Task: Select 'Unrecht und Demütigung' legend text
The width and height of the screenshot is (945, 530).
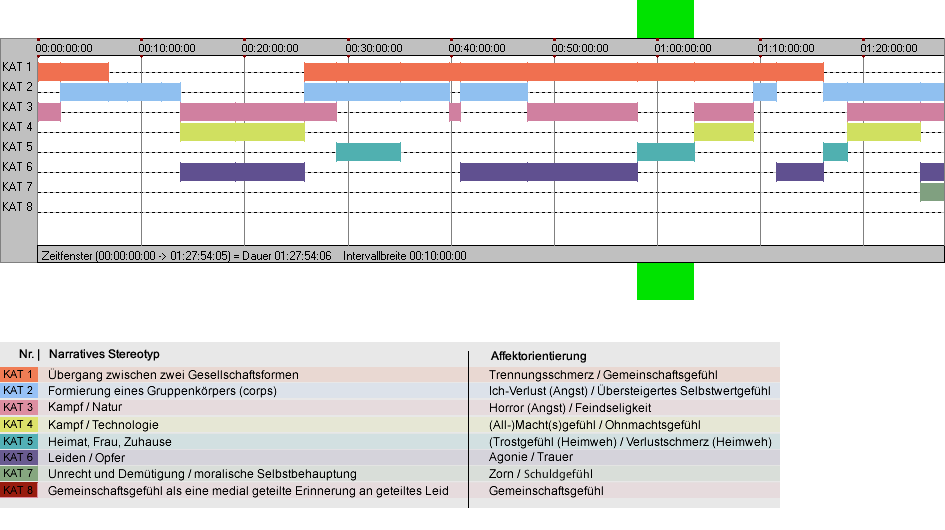Action: click(x=117, y=474)
